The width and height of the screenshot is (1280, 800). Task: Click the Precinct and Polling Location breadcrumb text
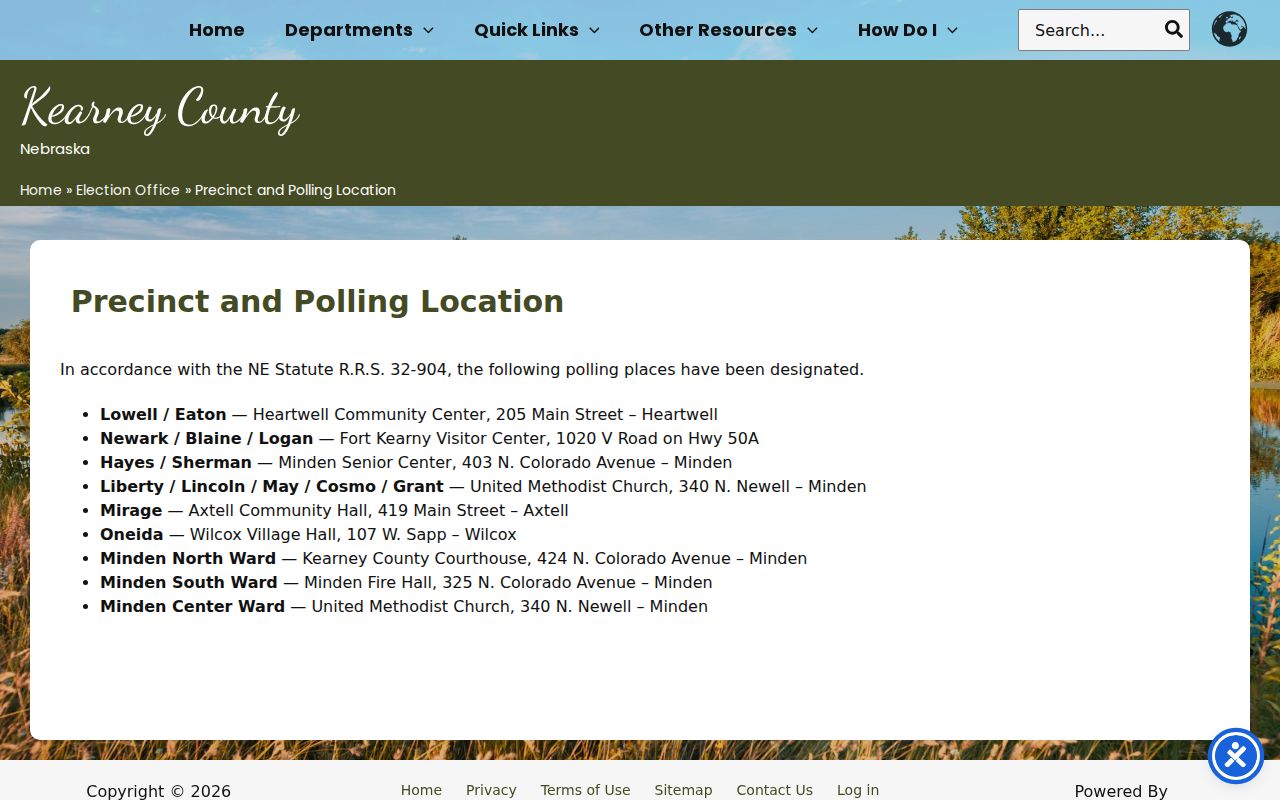pos(295,190)
